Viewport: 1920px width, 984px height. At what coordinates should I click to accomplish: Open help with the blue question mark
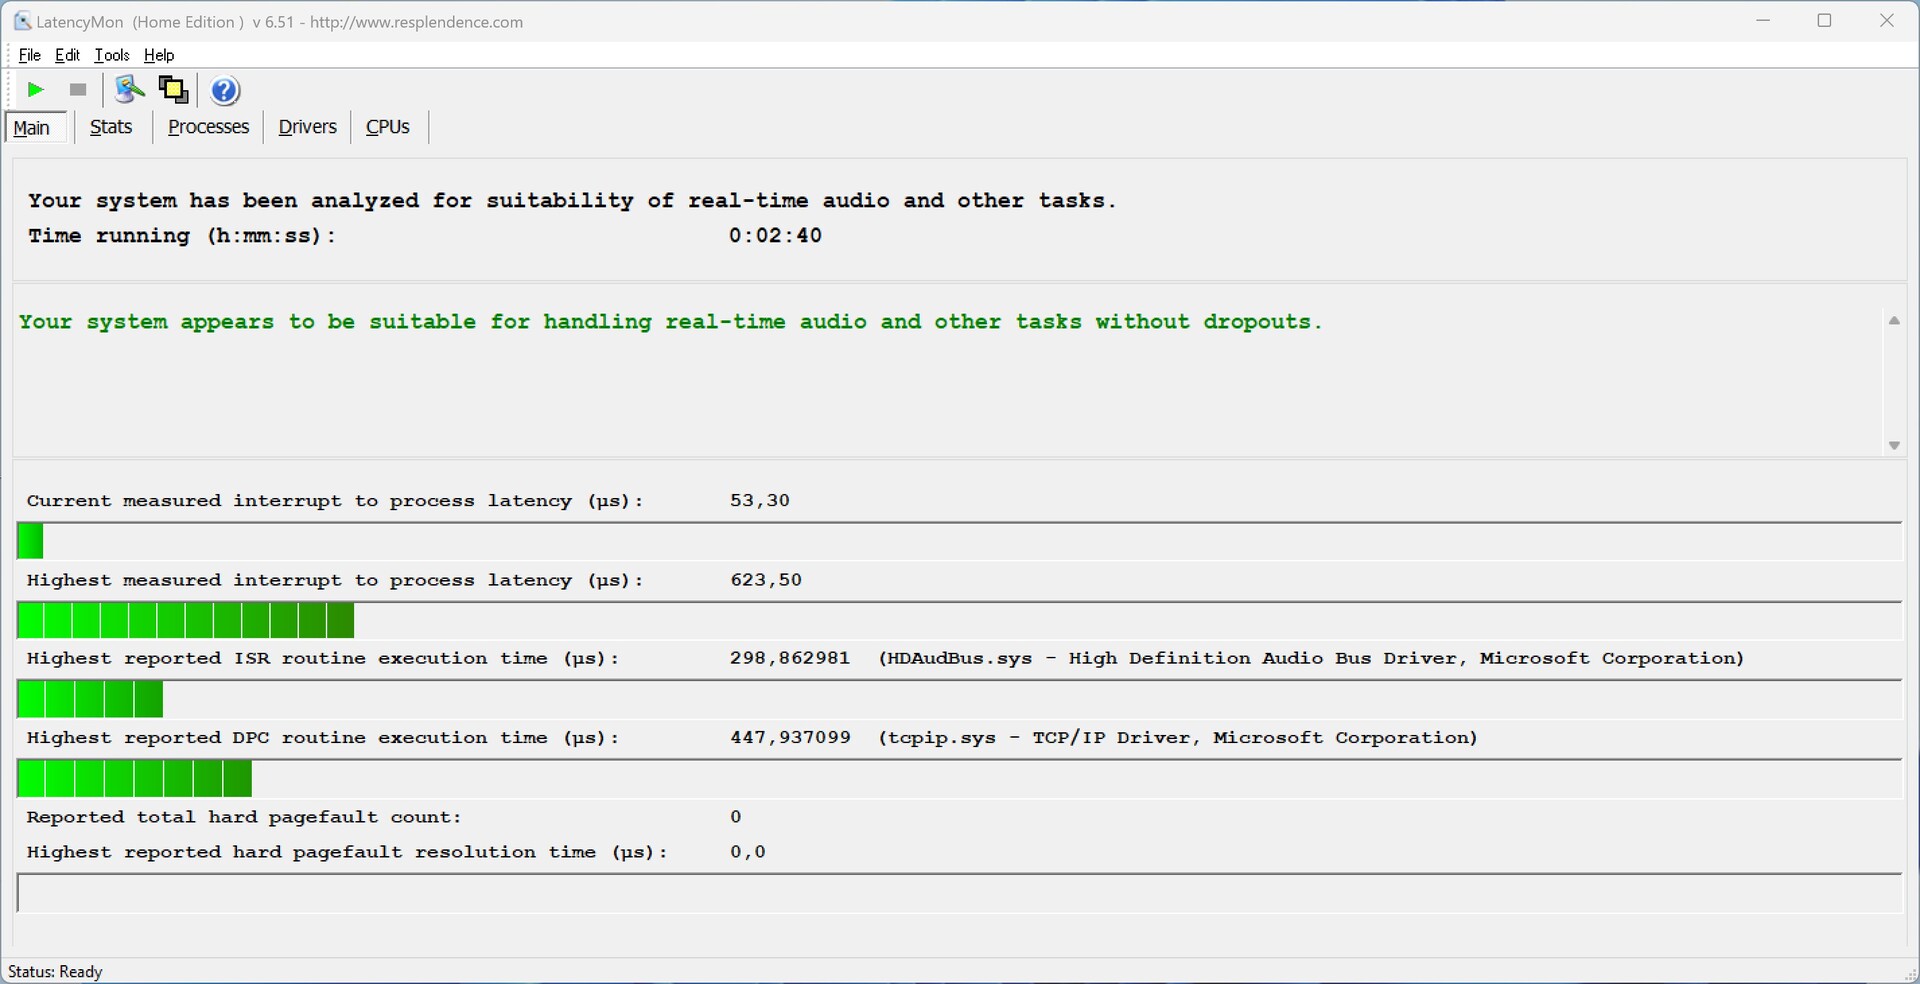[226, 91]
